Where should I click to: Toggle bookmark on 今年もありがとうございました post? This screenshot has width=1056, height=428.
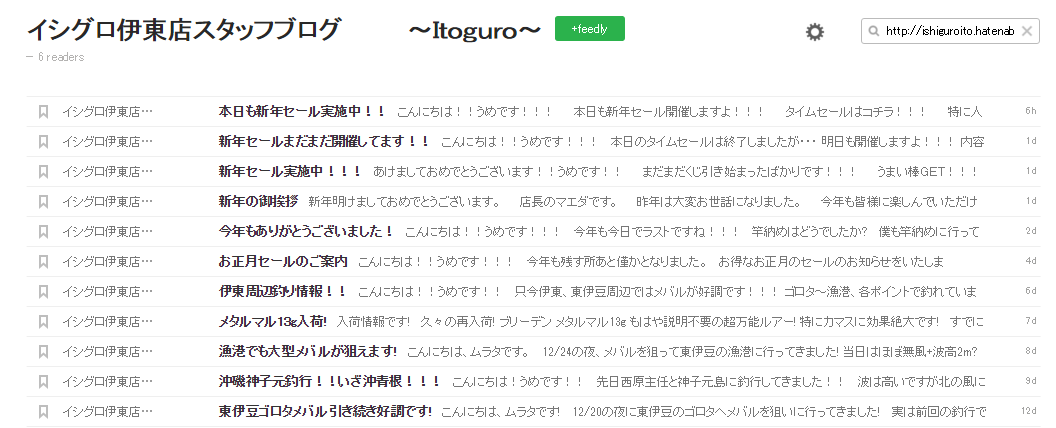pyautogui.click(x=43, y=232)
